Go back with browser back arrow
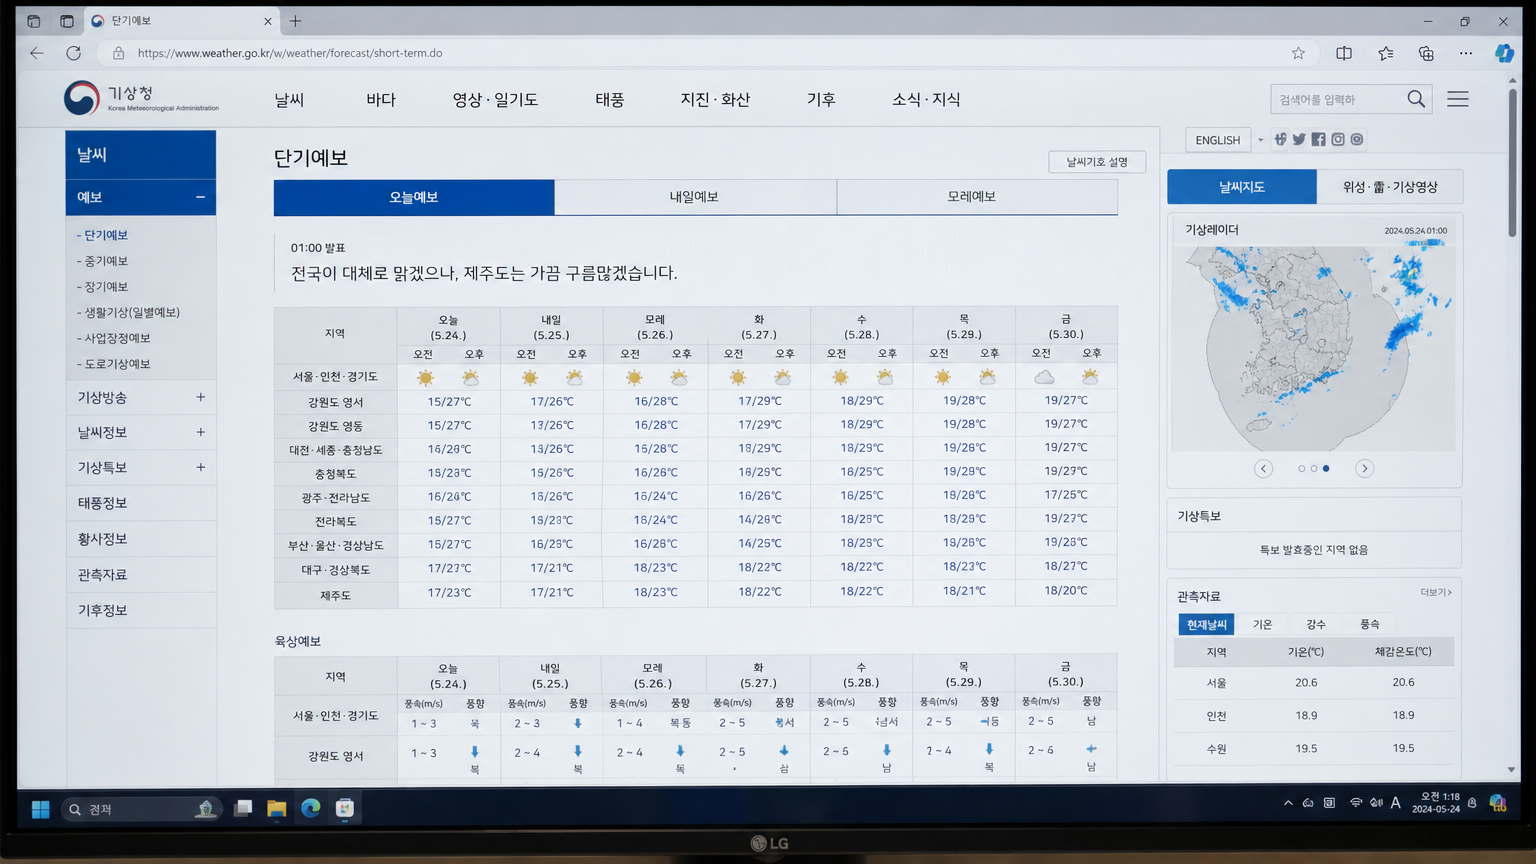This screenshot has height=864, width=1536. tap(37, 53)
